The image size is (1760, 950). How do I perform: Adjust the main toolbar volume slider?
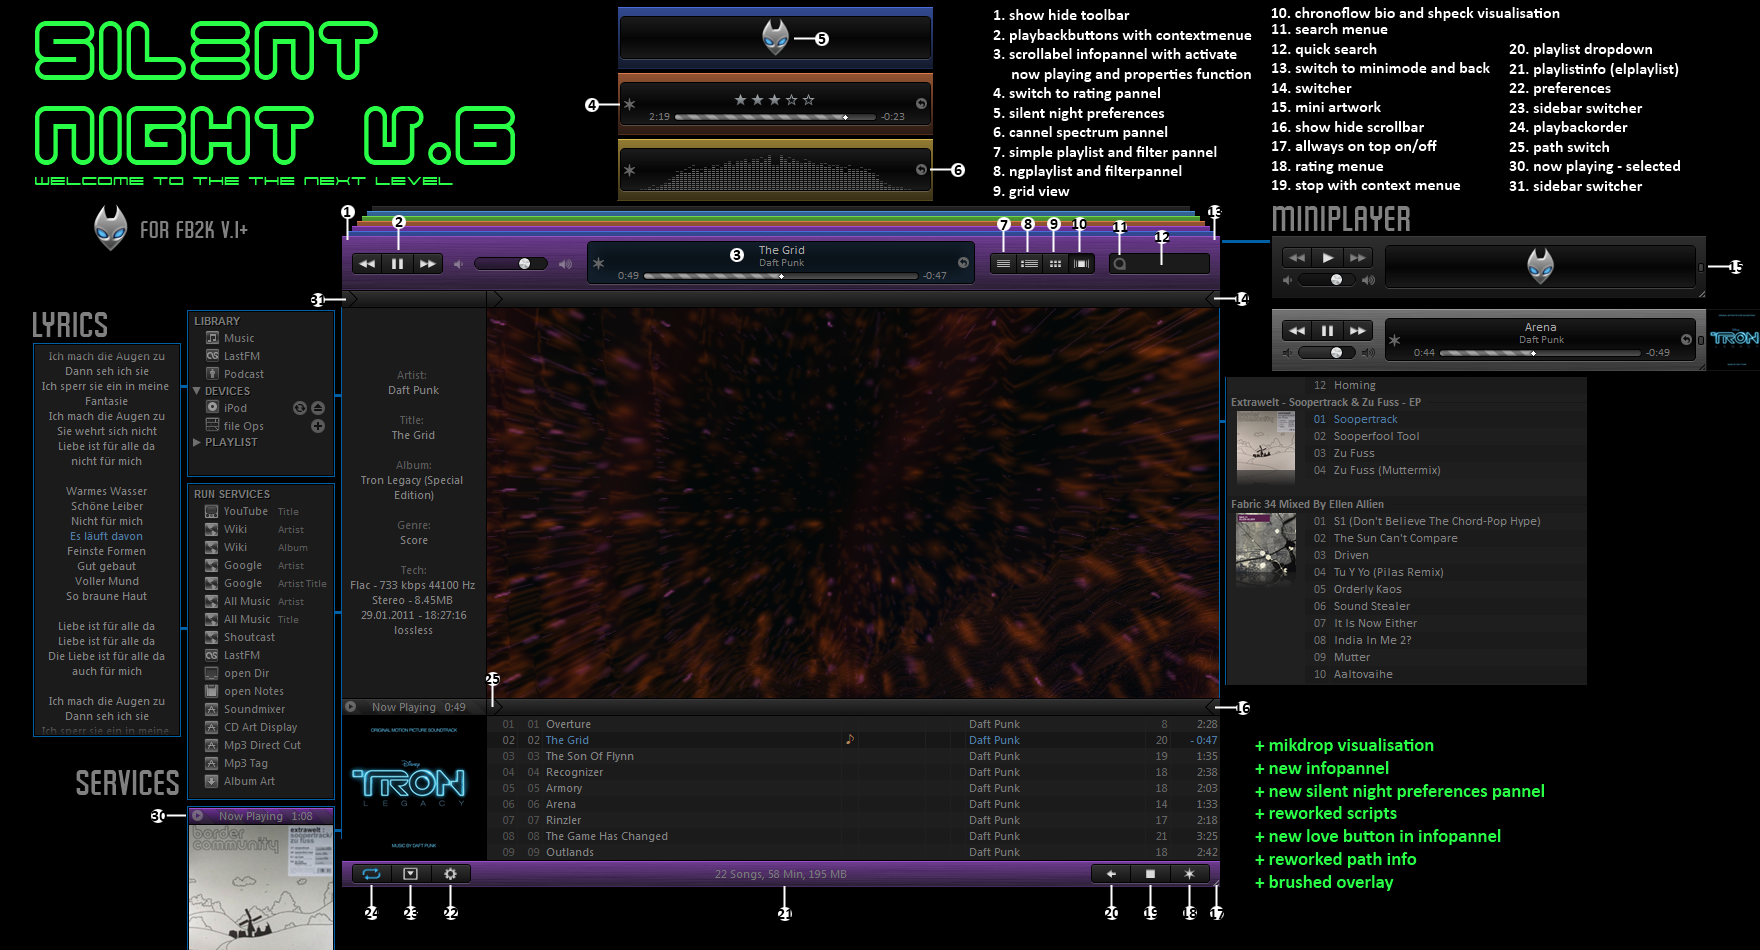pyautogui.click(x=511, y=264)
